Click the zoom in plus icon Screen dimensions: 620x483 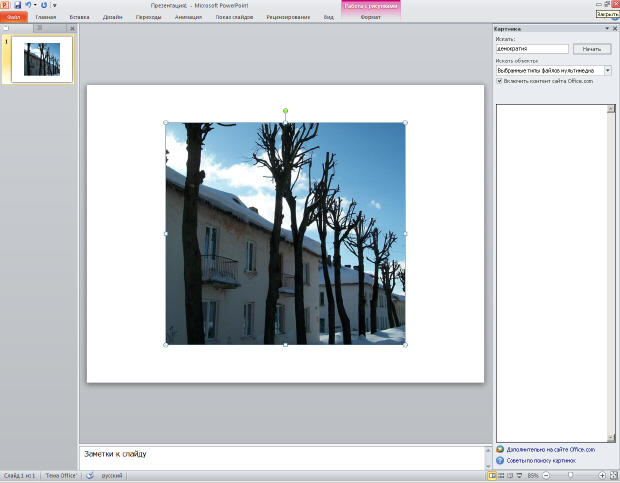[x=602, y=475]
